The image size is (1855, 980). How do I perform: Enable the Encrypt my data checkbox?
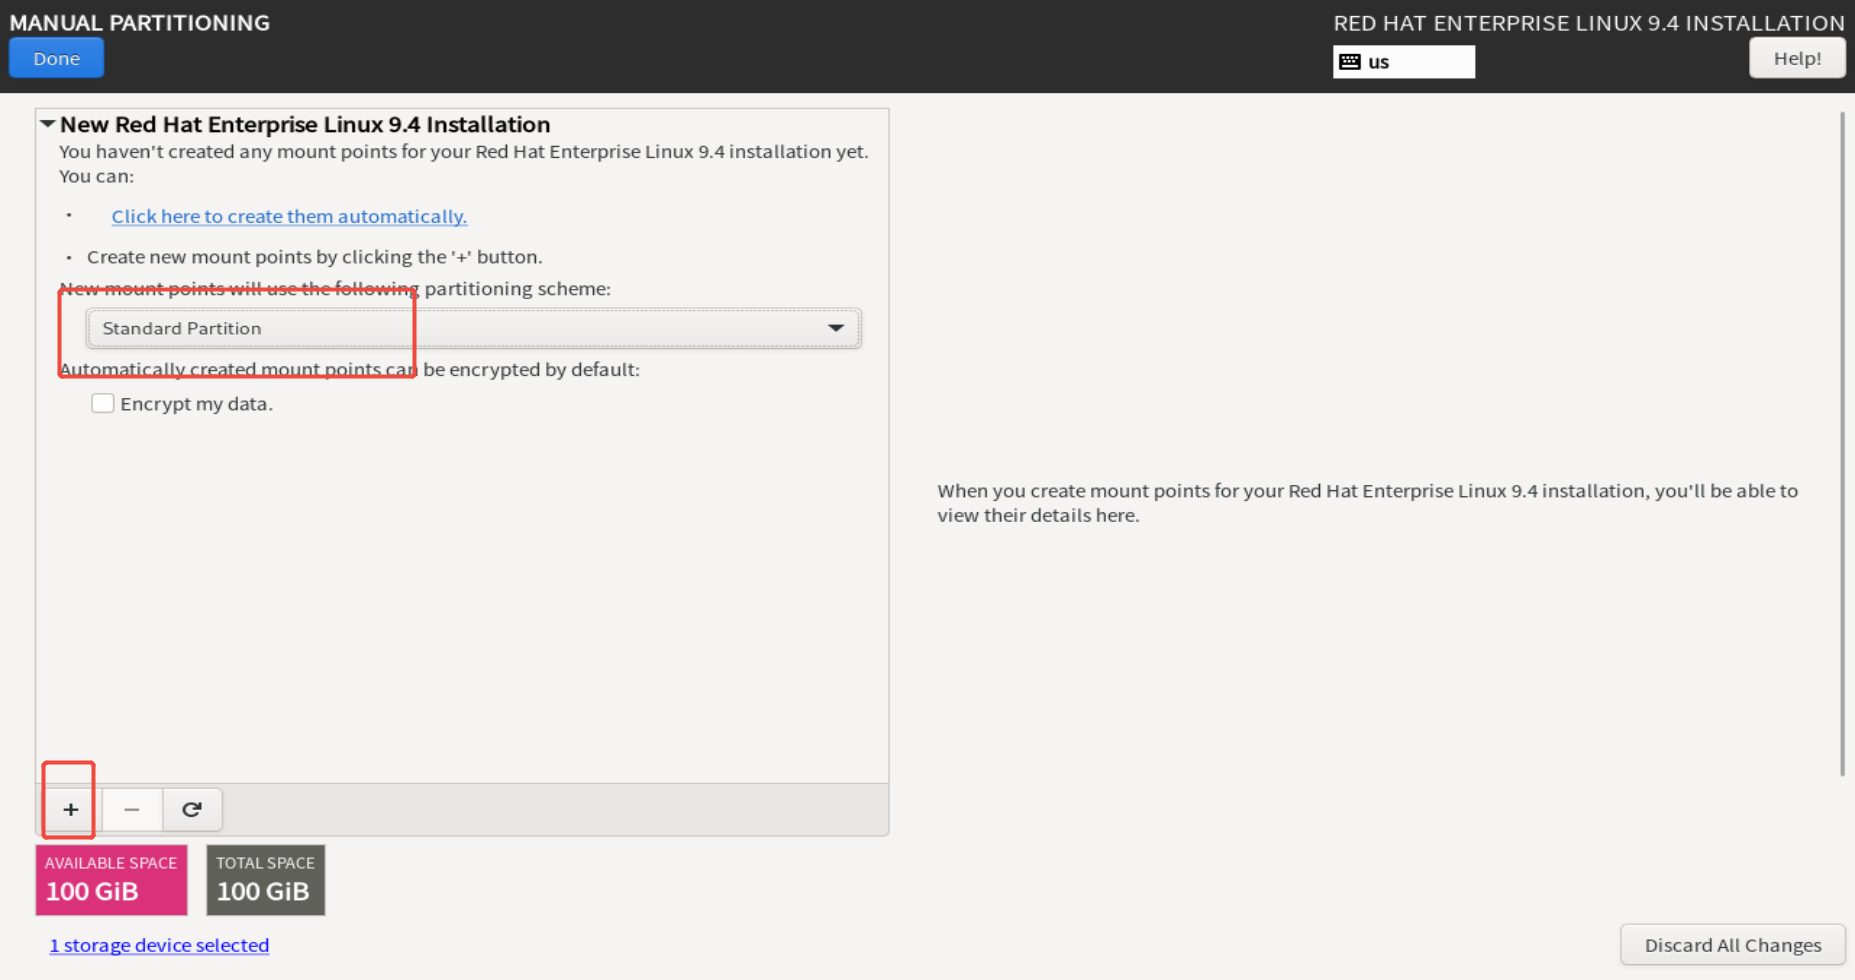(102, 403)
